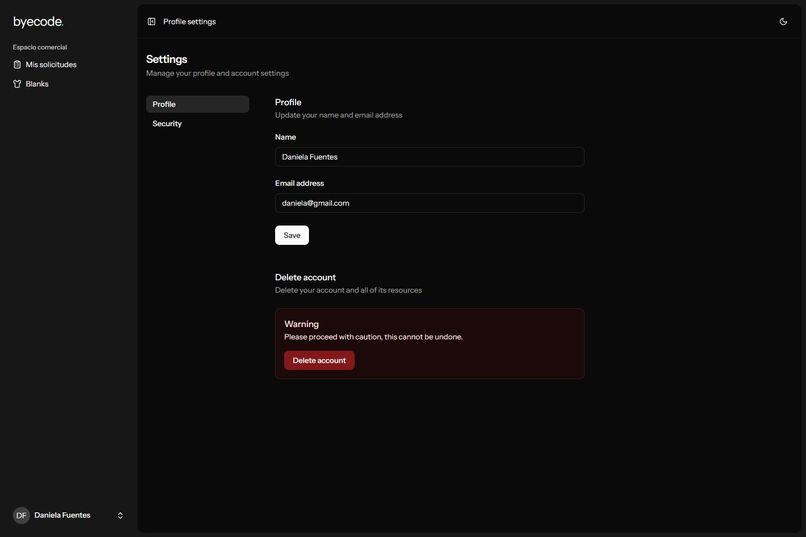Open the Daniela Fuentes account name

pos(62,515)
